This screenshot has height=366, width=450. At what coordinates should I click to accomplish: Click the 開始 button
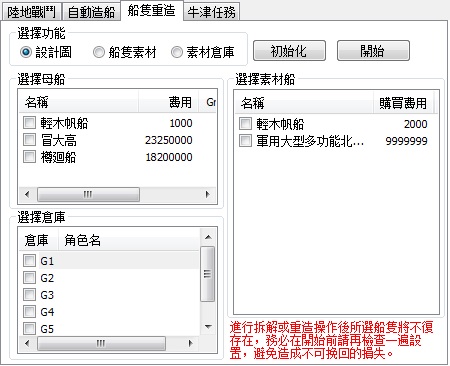(373, 51)
